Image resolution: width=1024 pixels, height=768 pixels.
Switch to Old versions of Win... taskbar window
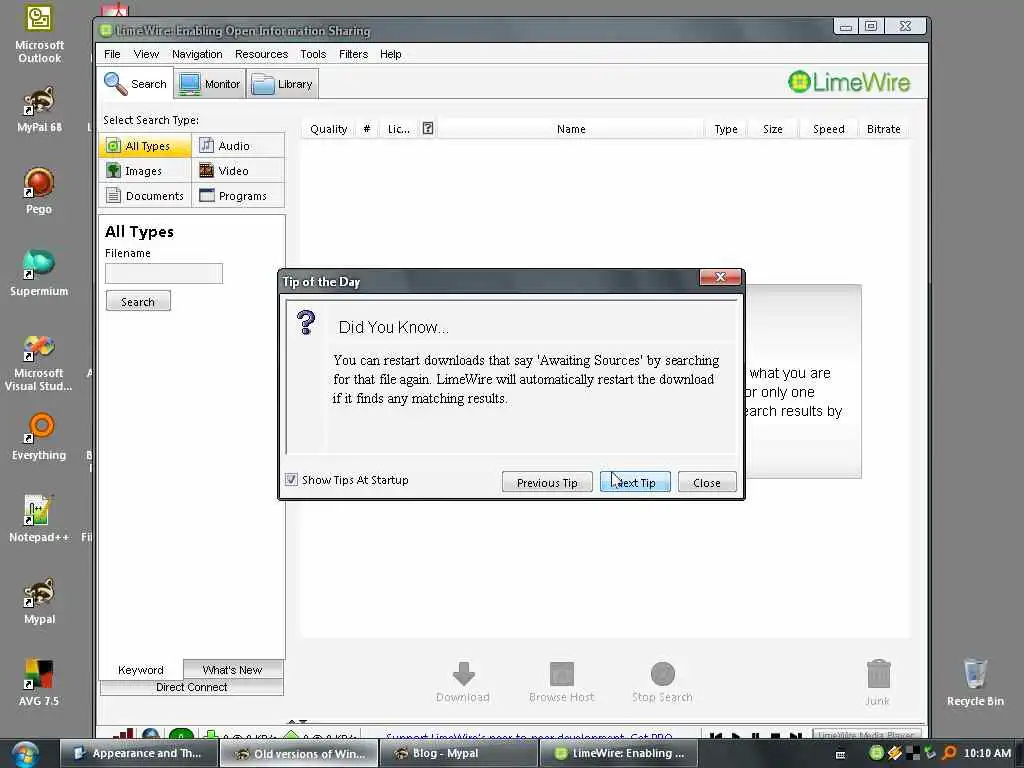tap(299, 754)
